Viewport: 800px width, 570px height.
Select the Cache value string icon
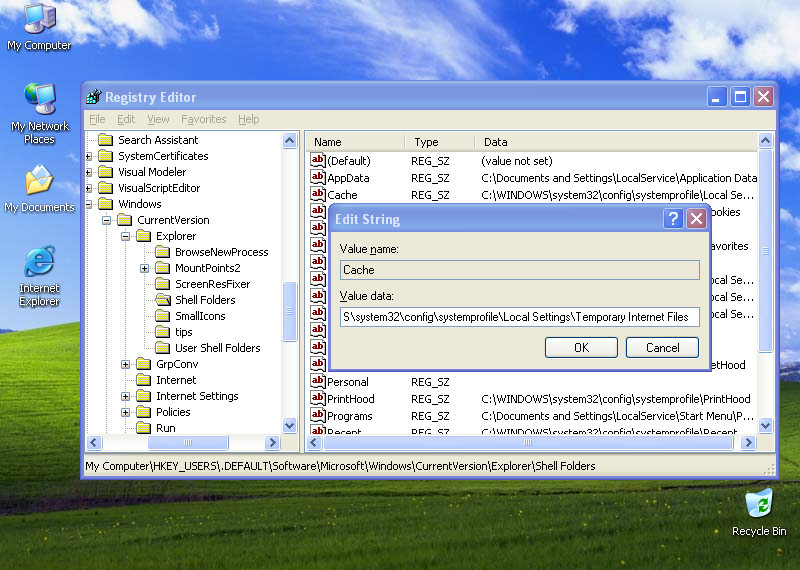317,194
